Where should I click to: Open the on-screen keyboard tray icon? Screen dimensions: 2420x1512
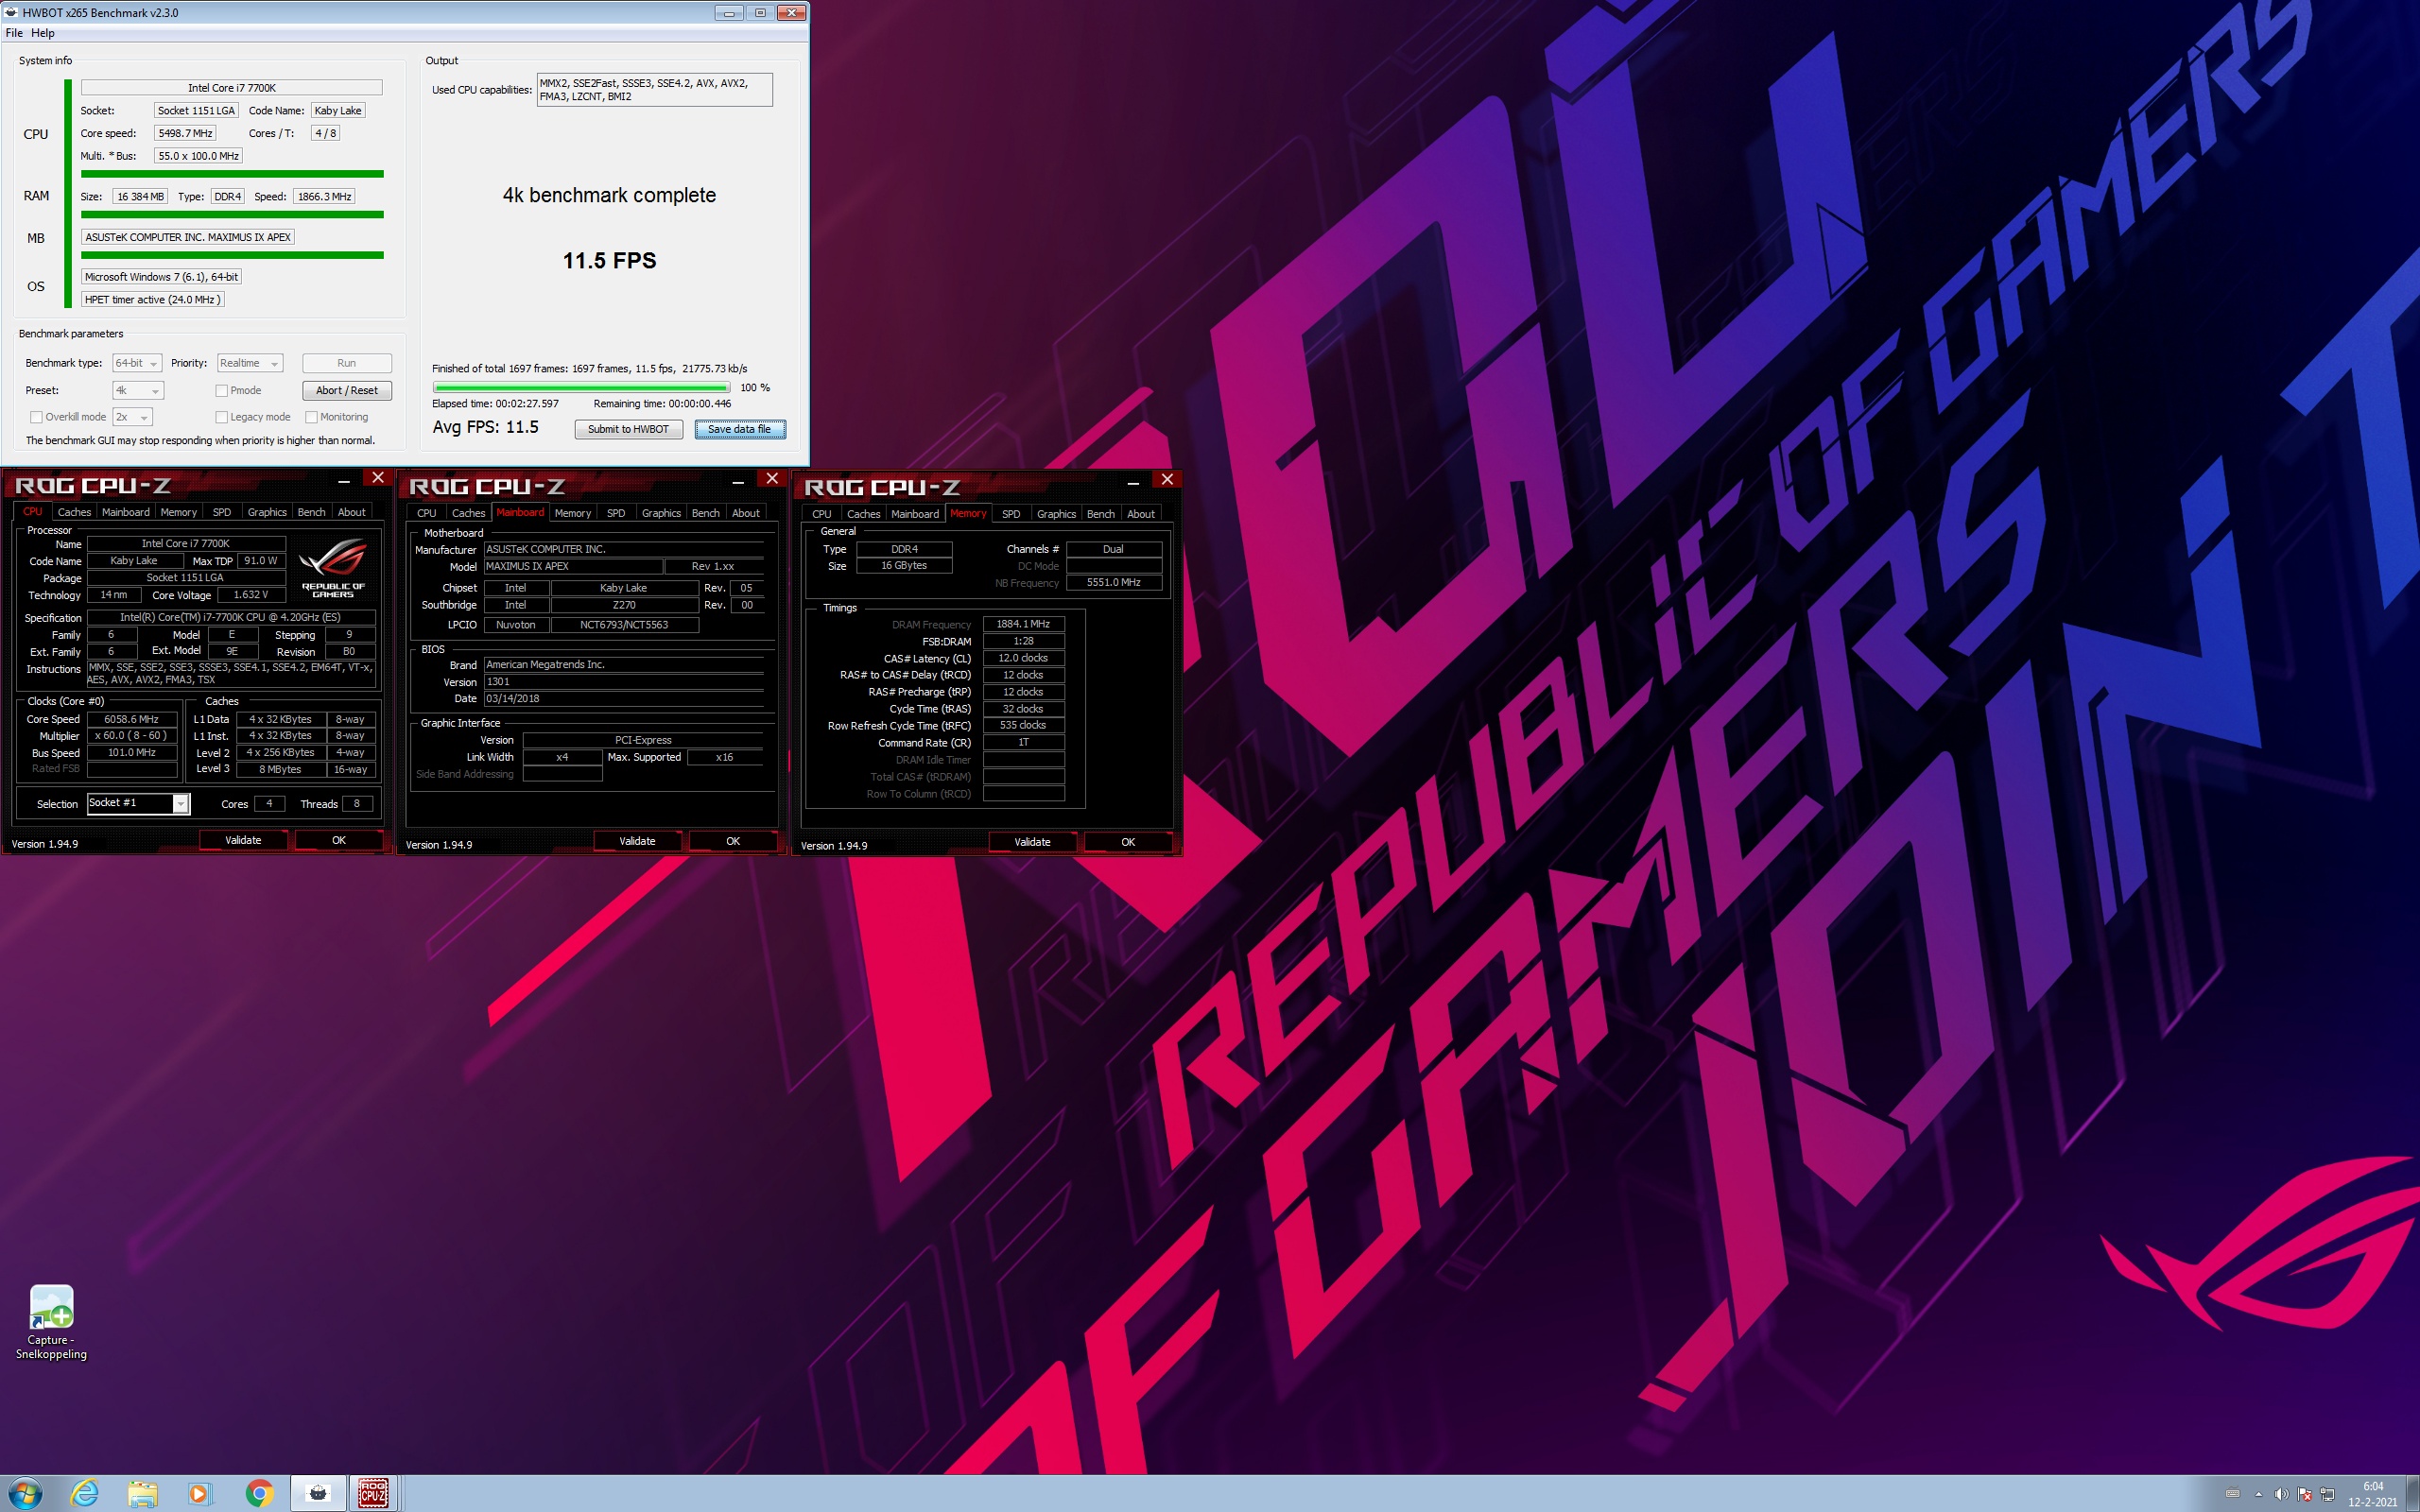click(x=2232, y=1494)
